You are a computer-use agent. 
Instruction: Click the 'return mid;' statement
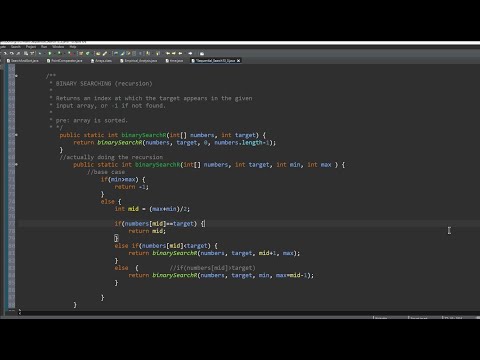[x=147, y=231]
